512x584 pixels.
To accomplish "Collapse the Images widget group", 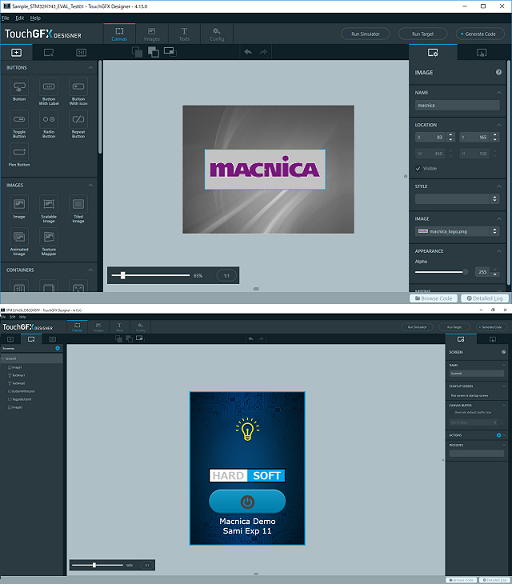I will pyautogui.click(x=90, y=185).
